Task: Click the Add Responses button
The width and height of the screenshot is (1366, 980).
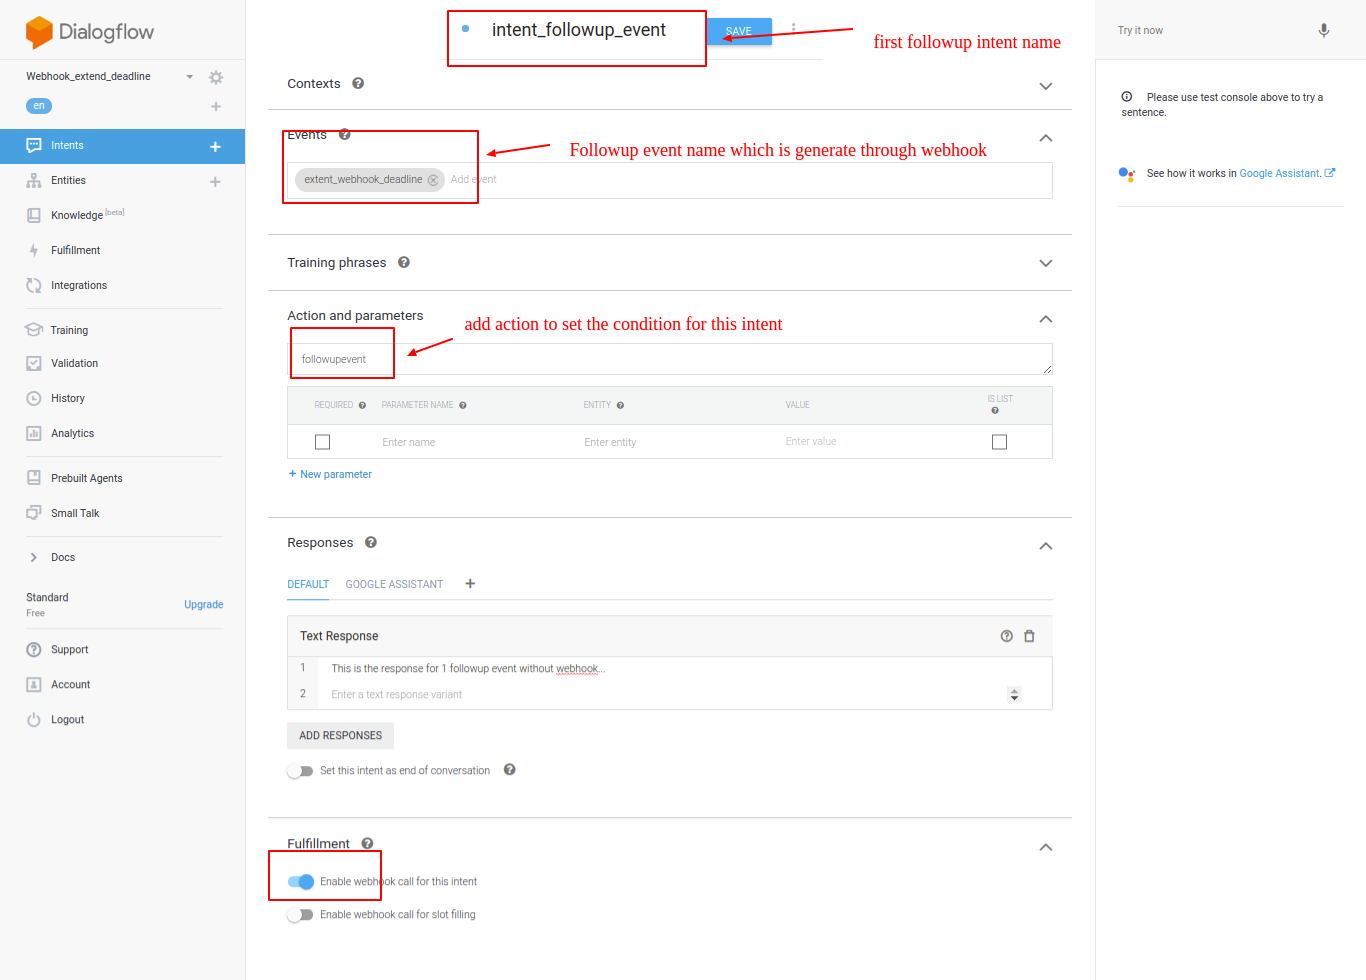Action: pos(340,736)
